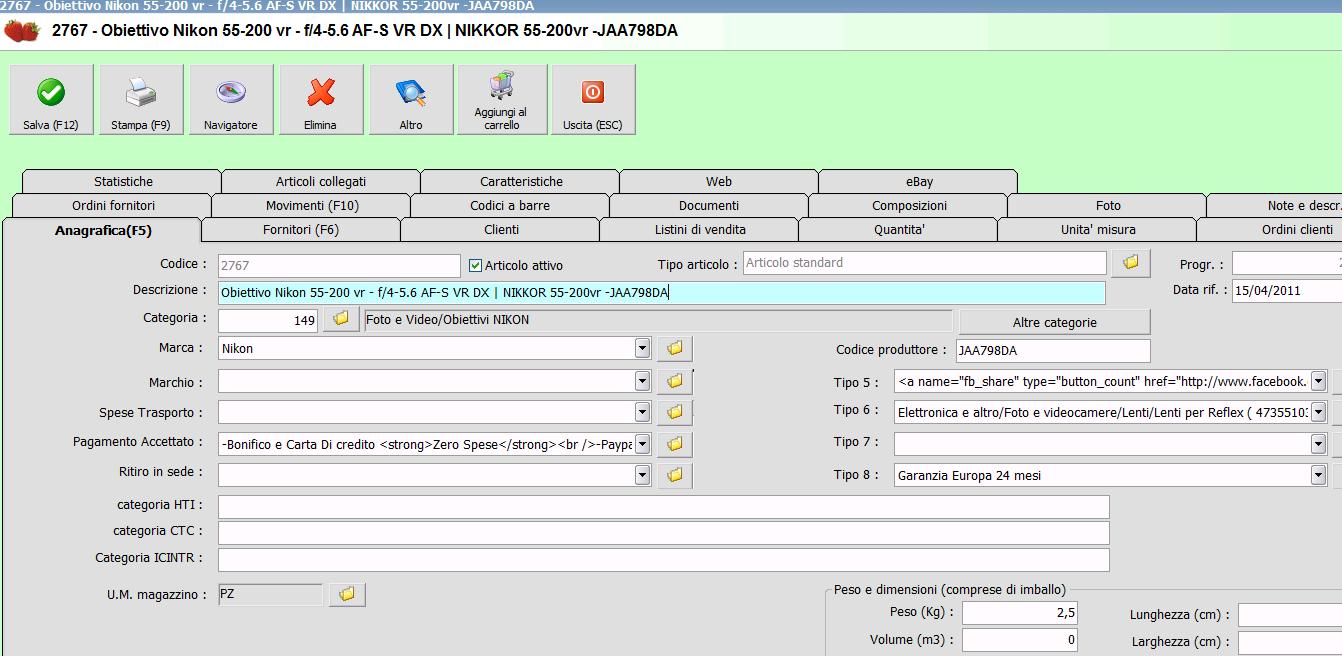
Task: Expand the Pagamento Accettato dropdown
Action: pyautogui.click(x=642, y=443)
